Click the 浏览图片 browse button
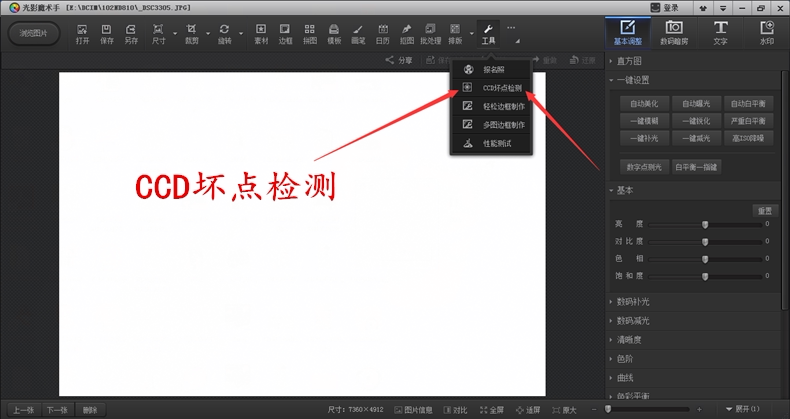 [x=34, y=34]
